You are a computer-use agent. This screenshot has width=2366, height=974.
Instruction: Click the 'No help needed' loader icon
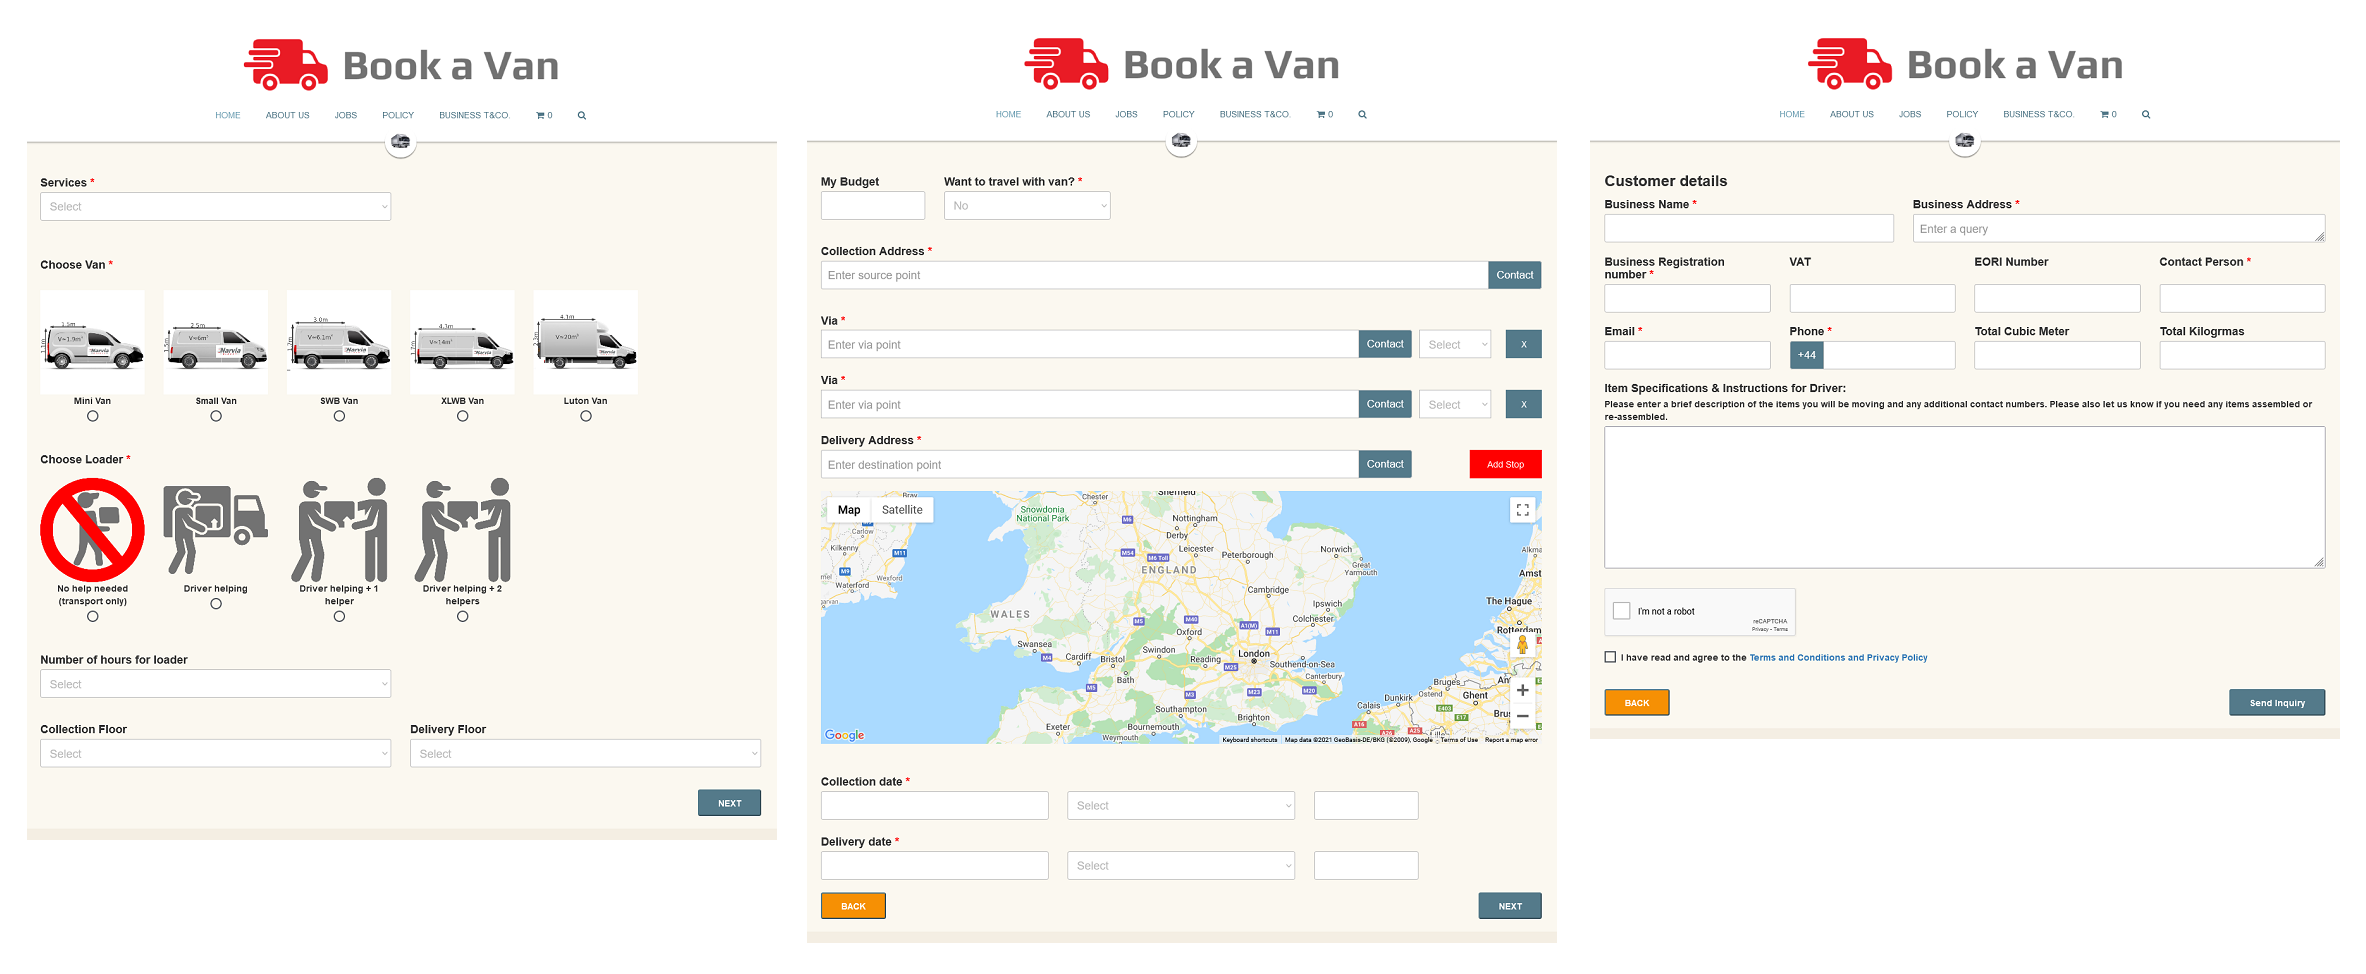pyautogui.click(x=92, y=529)
